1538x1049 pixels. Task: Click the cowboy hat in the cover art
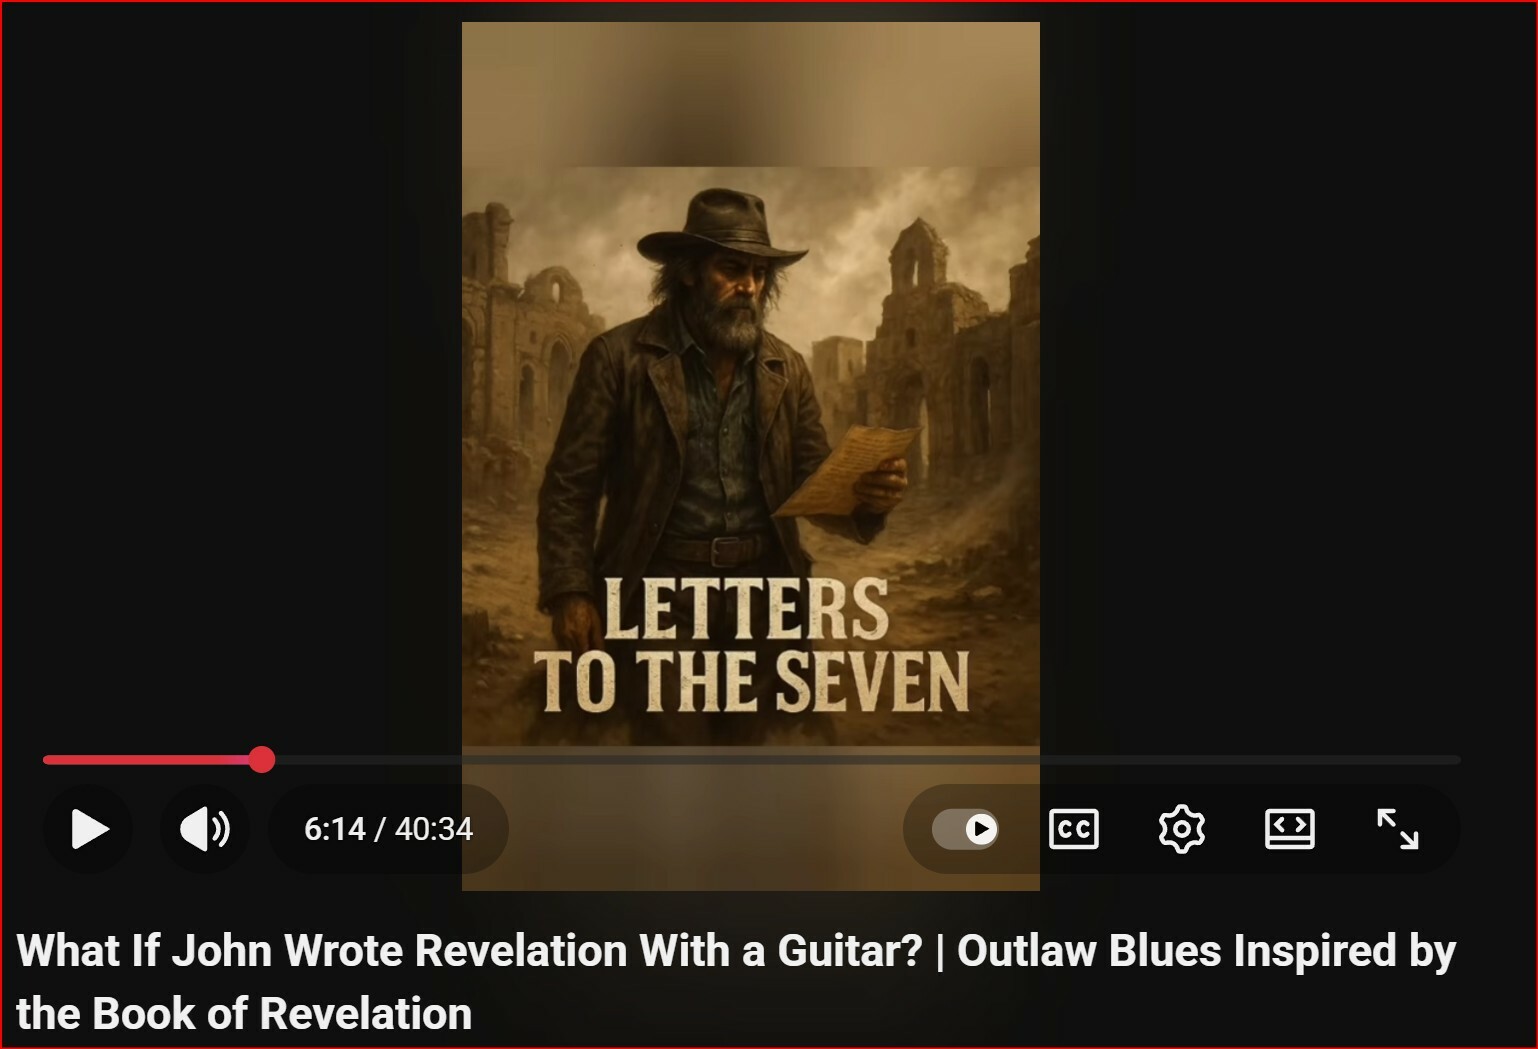tap(722, 228)
